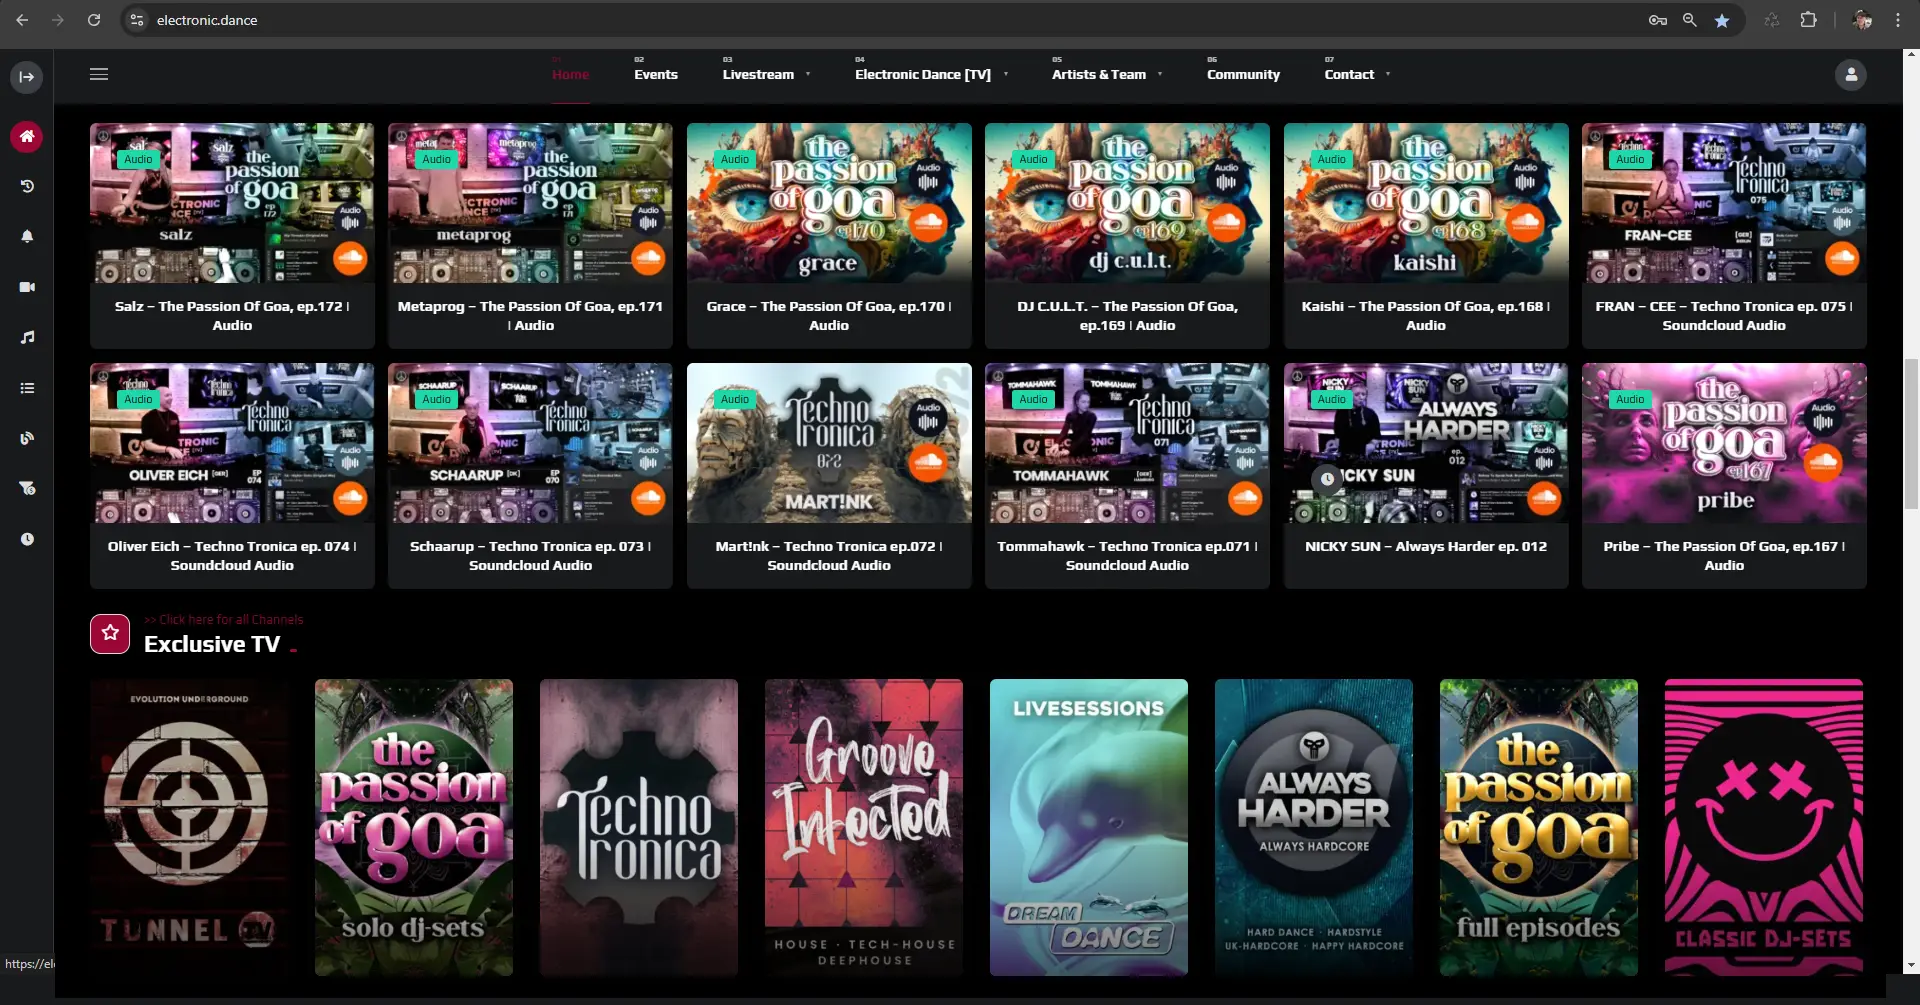Click the home icon in the sidebar
The height and width of the screenshot is (1005, 1920).
pyautogui.click(x=27, y=136)
